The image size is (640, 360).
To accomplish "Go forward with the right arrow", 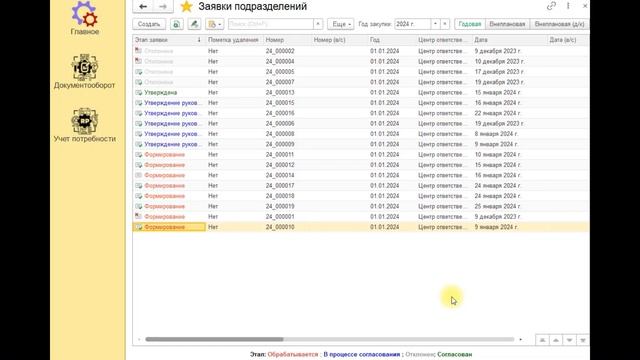I will click(163, 7).
